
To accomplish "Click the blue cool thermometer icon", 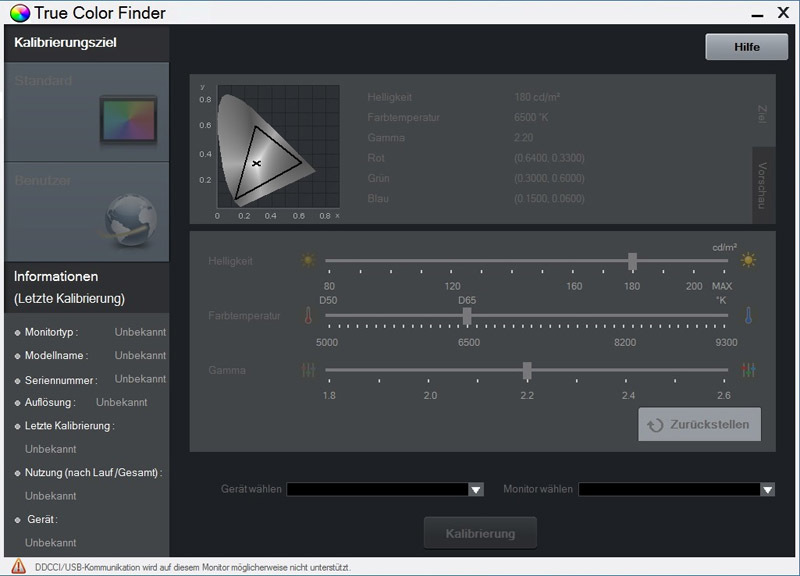I will (748, 315).
